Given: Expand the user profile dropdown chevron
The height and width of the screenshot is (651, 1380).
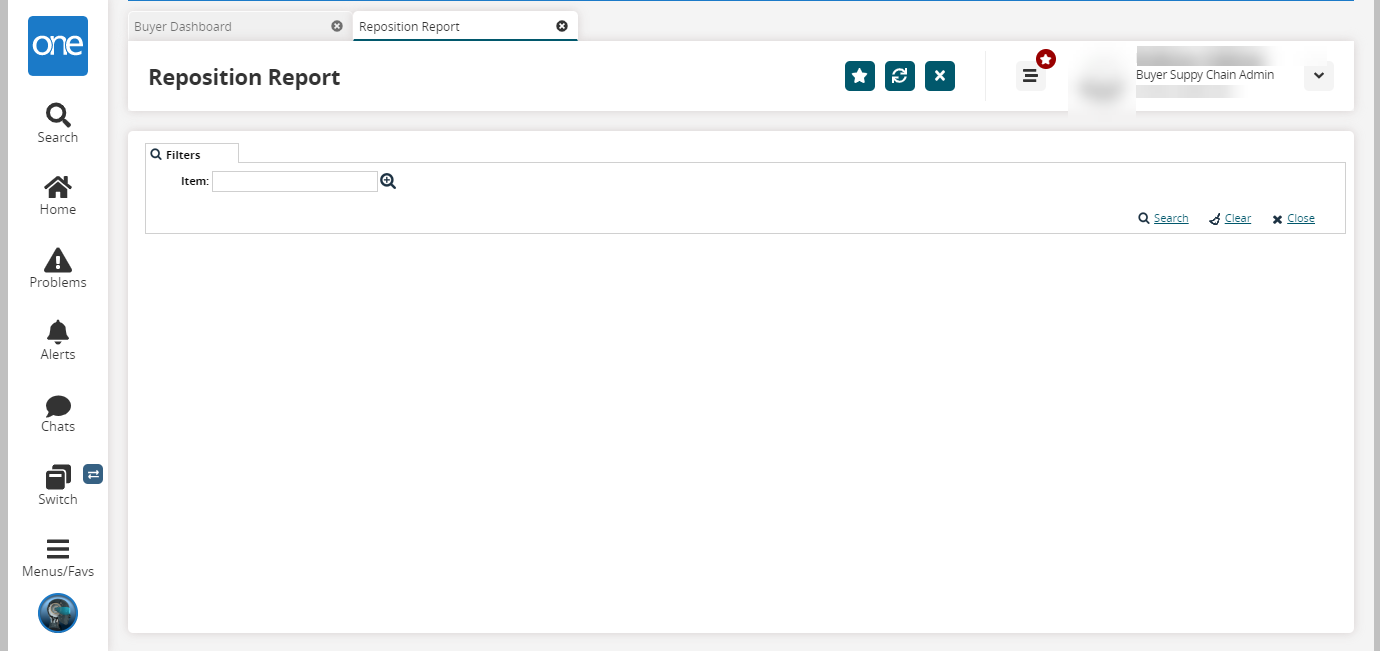Looking at the screenshot, I should tap(1319, 76).
